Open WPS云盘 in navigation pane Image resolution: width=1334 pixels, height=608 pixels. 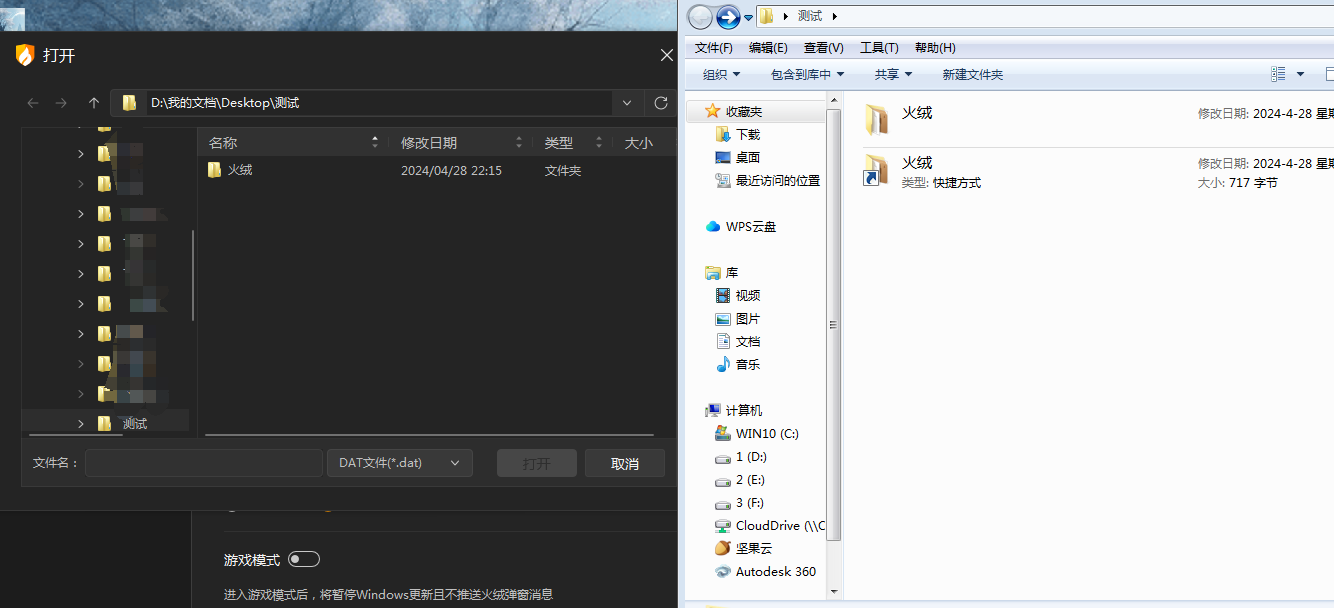pos(751,227)
